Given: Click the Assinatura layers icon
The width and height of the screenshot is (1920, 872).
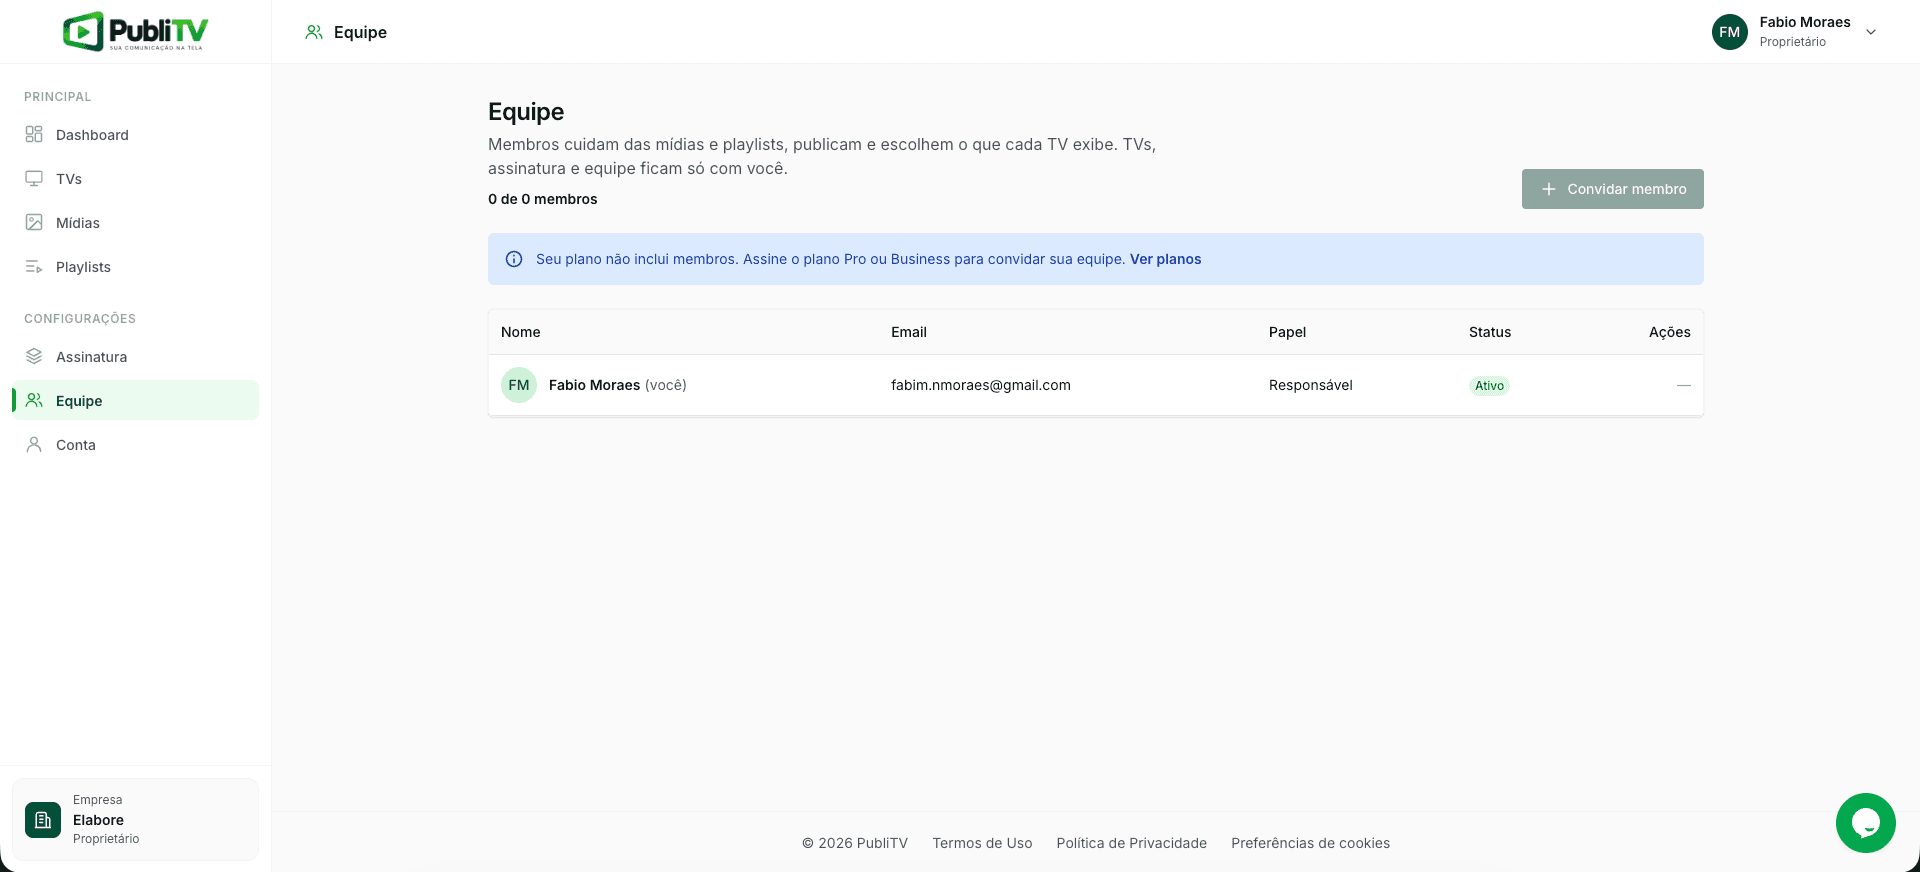Looking at the screenshot, I should click(34, 356).
